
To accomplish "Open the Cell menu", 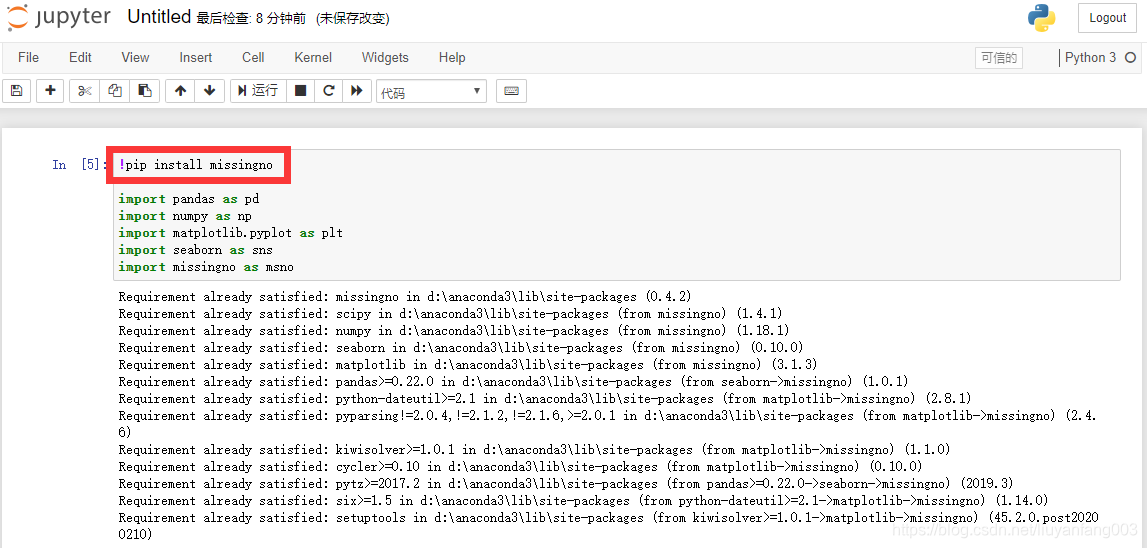I will (253, 57).
